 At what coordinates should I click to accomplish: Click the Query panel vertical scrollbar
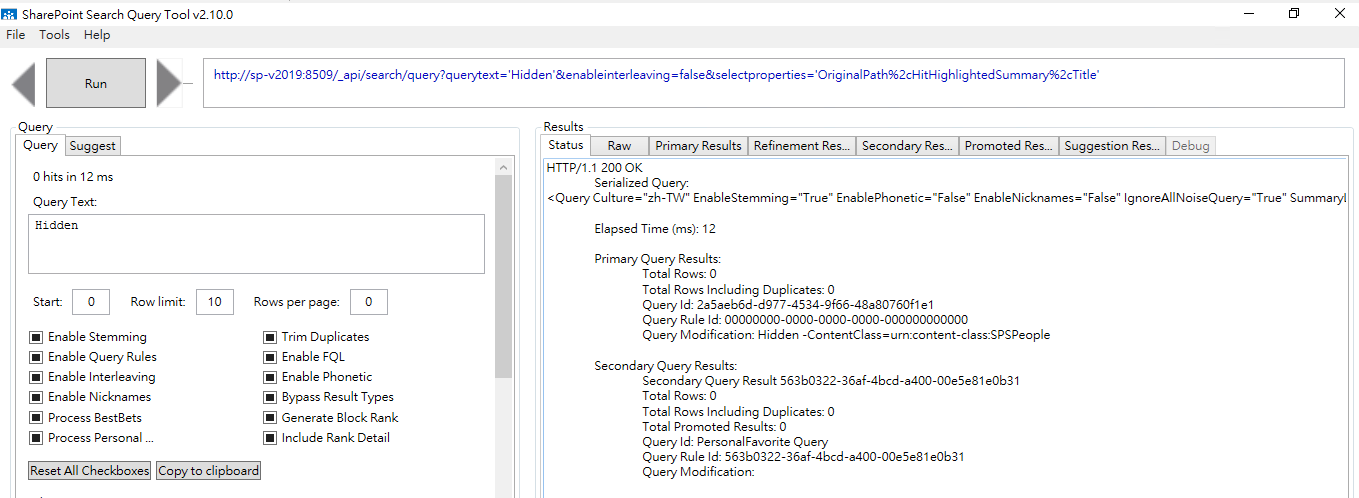click(504, 300)
